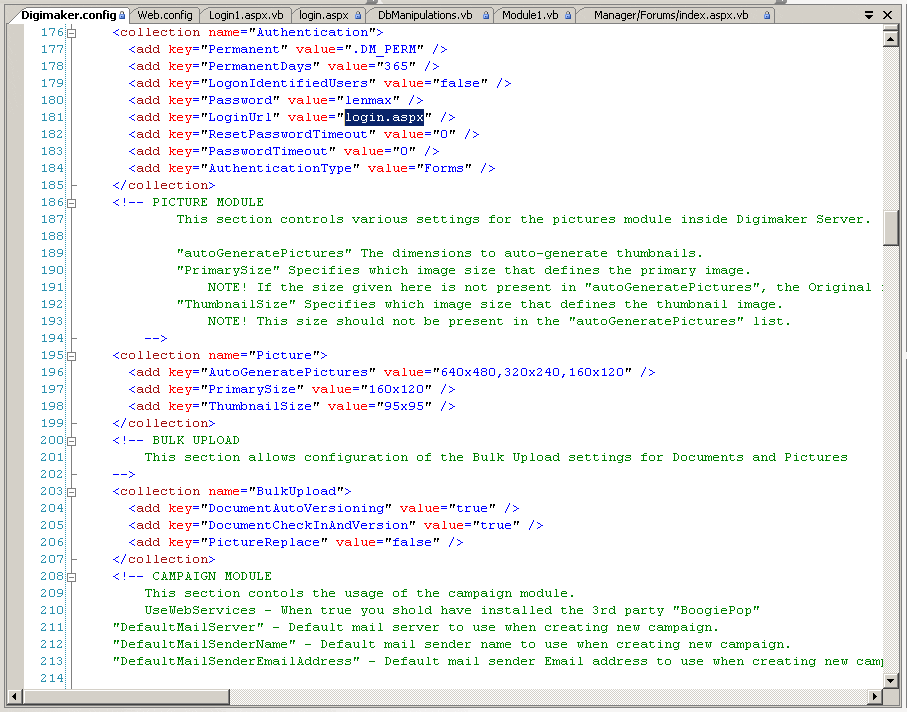Image resolution: width=907 pixels, height=712 pixels.
Task: Click the lock icon on Digimaker.config tab
Action: [122, 16]
